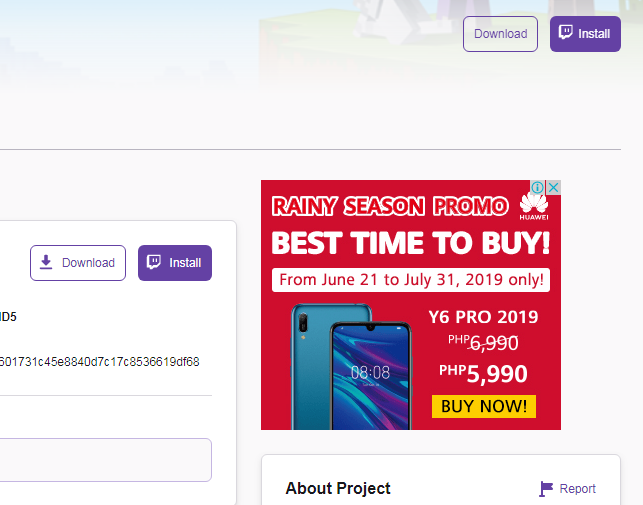Click the MD5 hash string
Image resolution: width=643 pixels, height=505 pixels.
click(100, 361)
